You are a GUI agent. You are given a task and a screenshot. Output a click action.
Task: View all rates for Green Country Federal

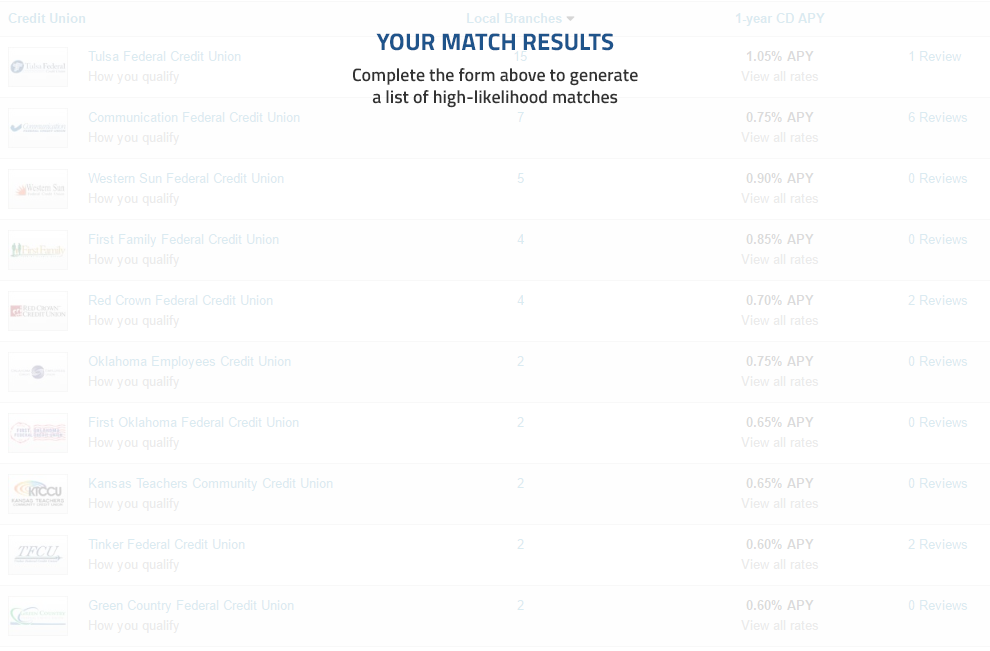click(x=780, y=625)
